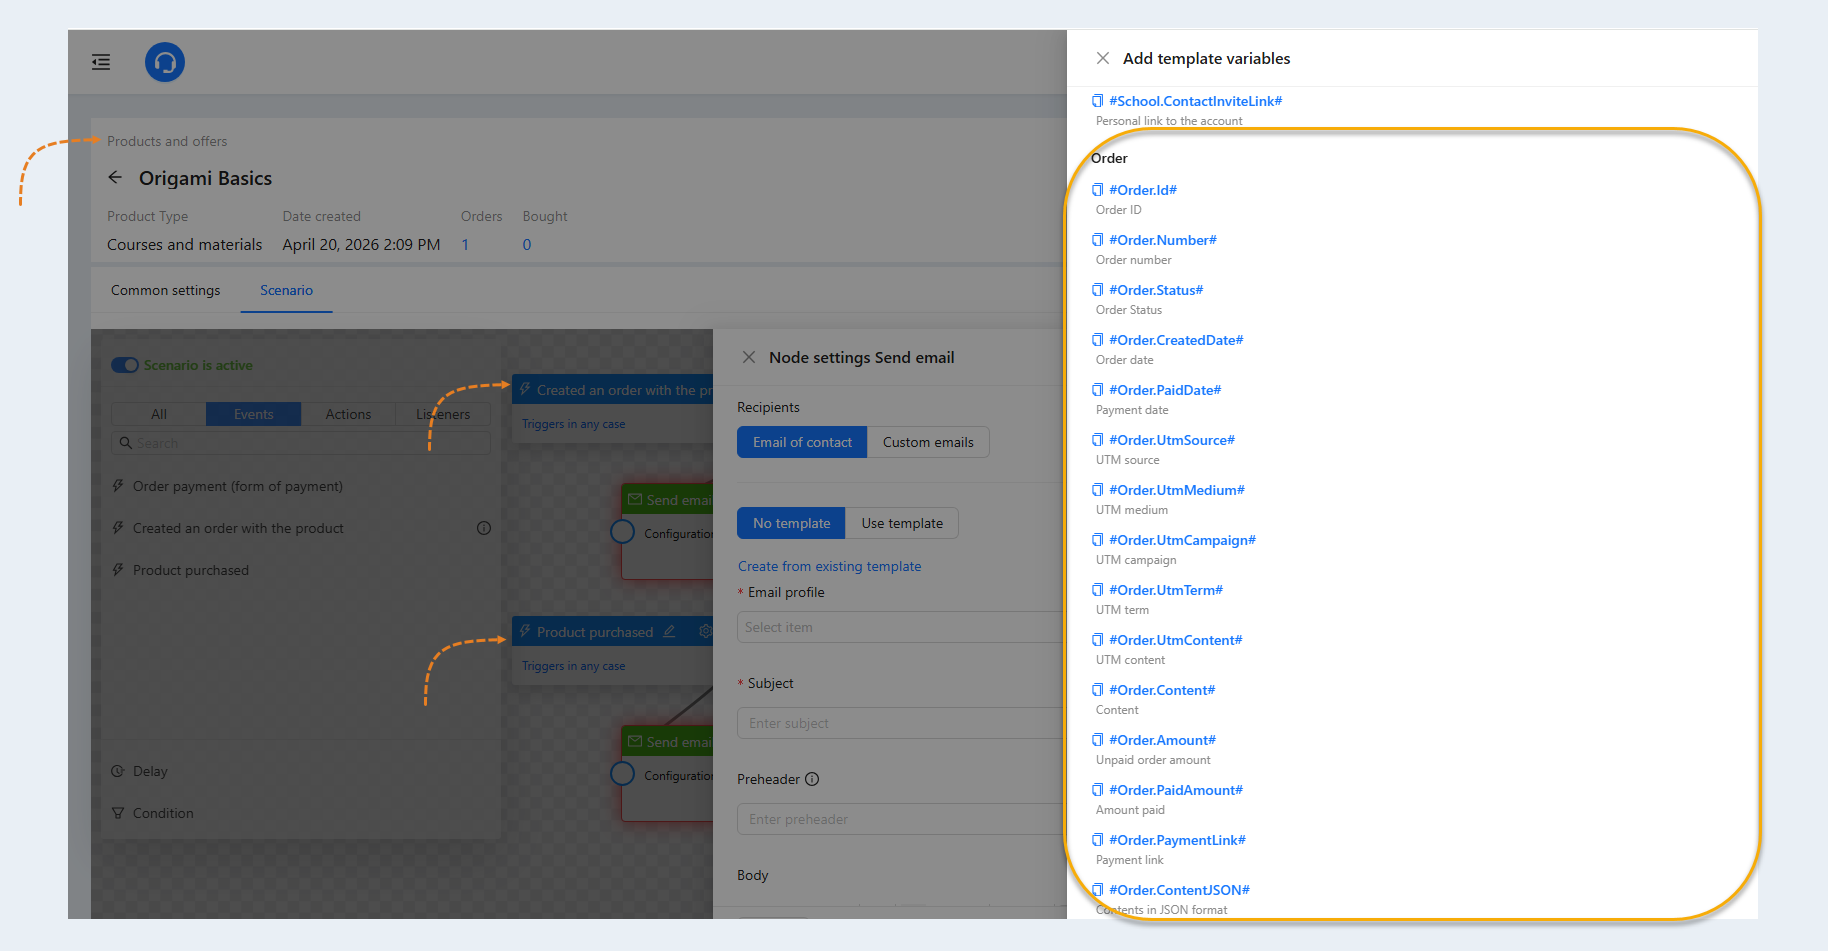Open info icon beside Preheader

click(812, 779)
